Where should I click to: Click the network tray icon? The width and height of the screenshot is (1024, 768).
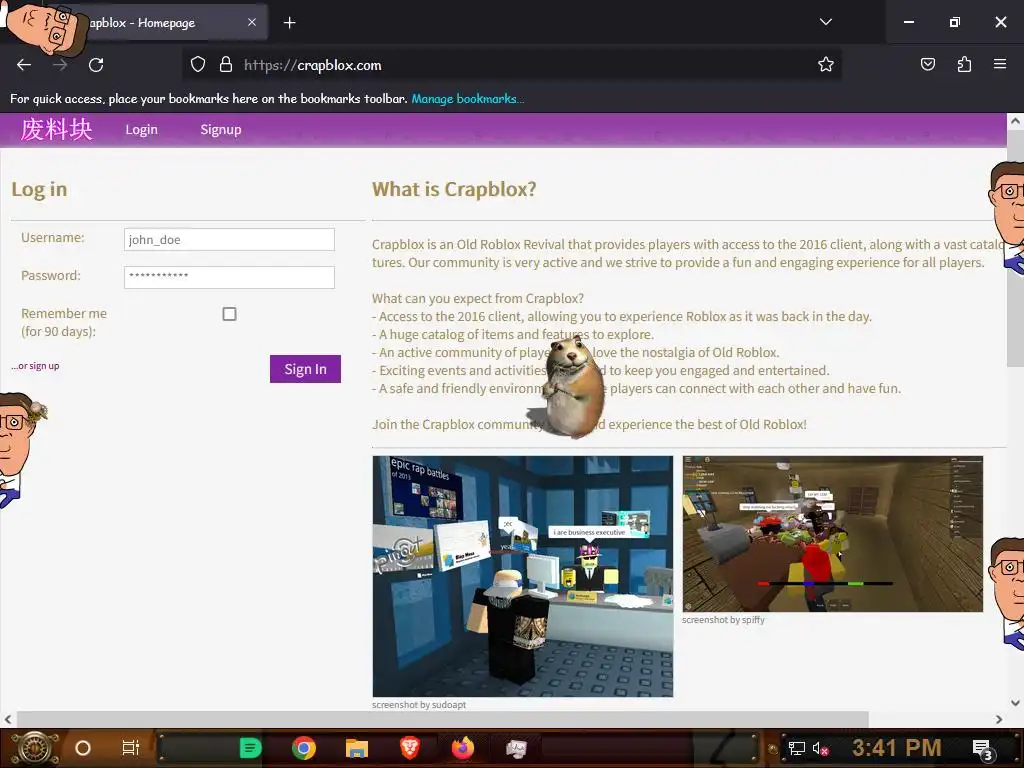tap(796, 748)
